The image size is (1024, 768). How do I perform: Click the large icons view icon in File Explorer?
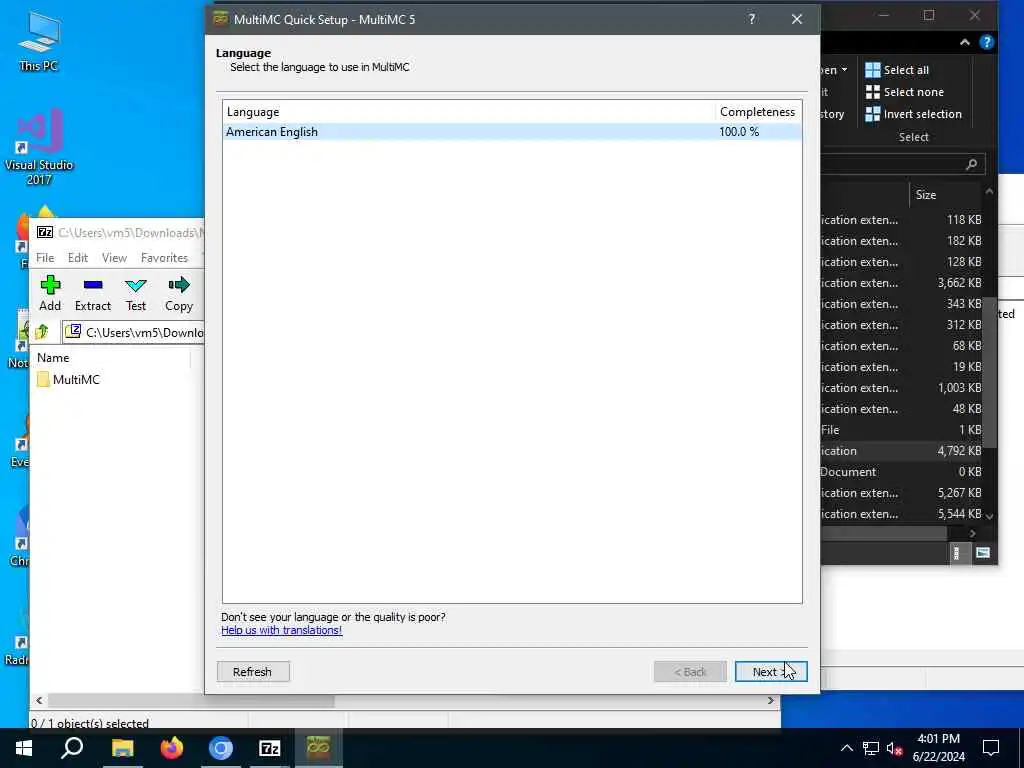[983, 553]
